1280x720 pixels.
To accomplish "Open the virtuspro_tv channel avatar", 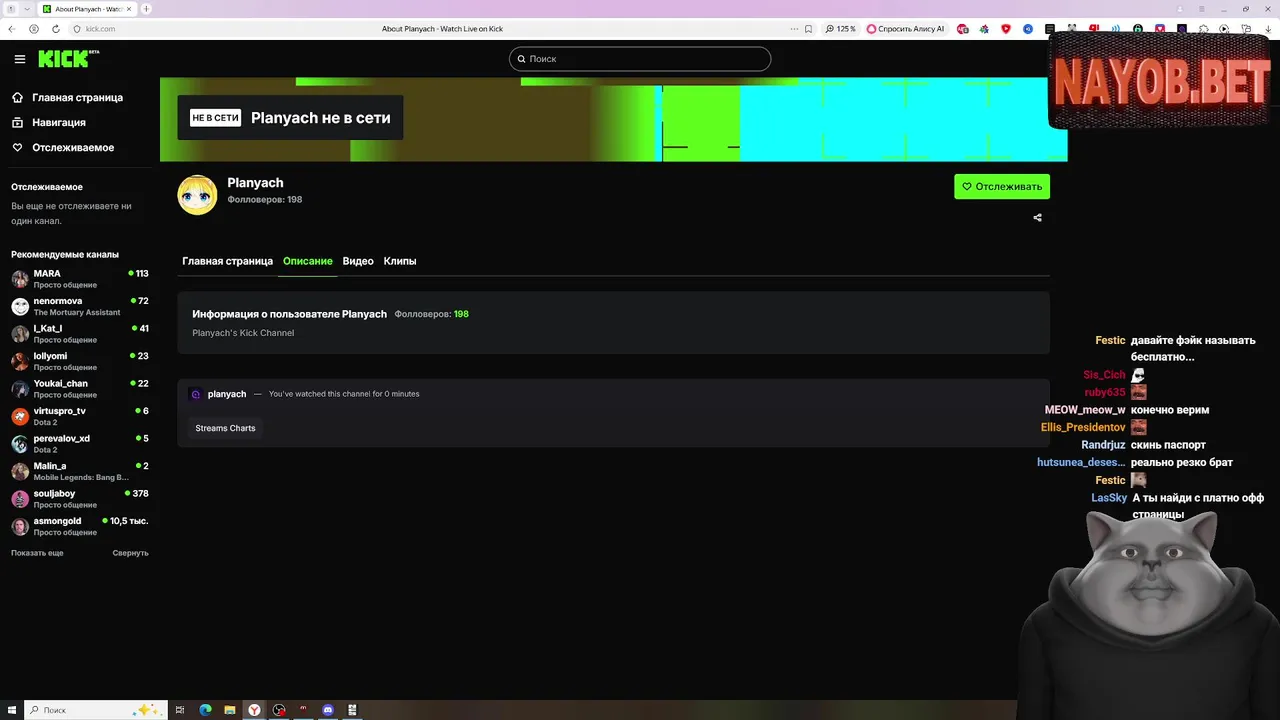I will point(20,416).
